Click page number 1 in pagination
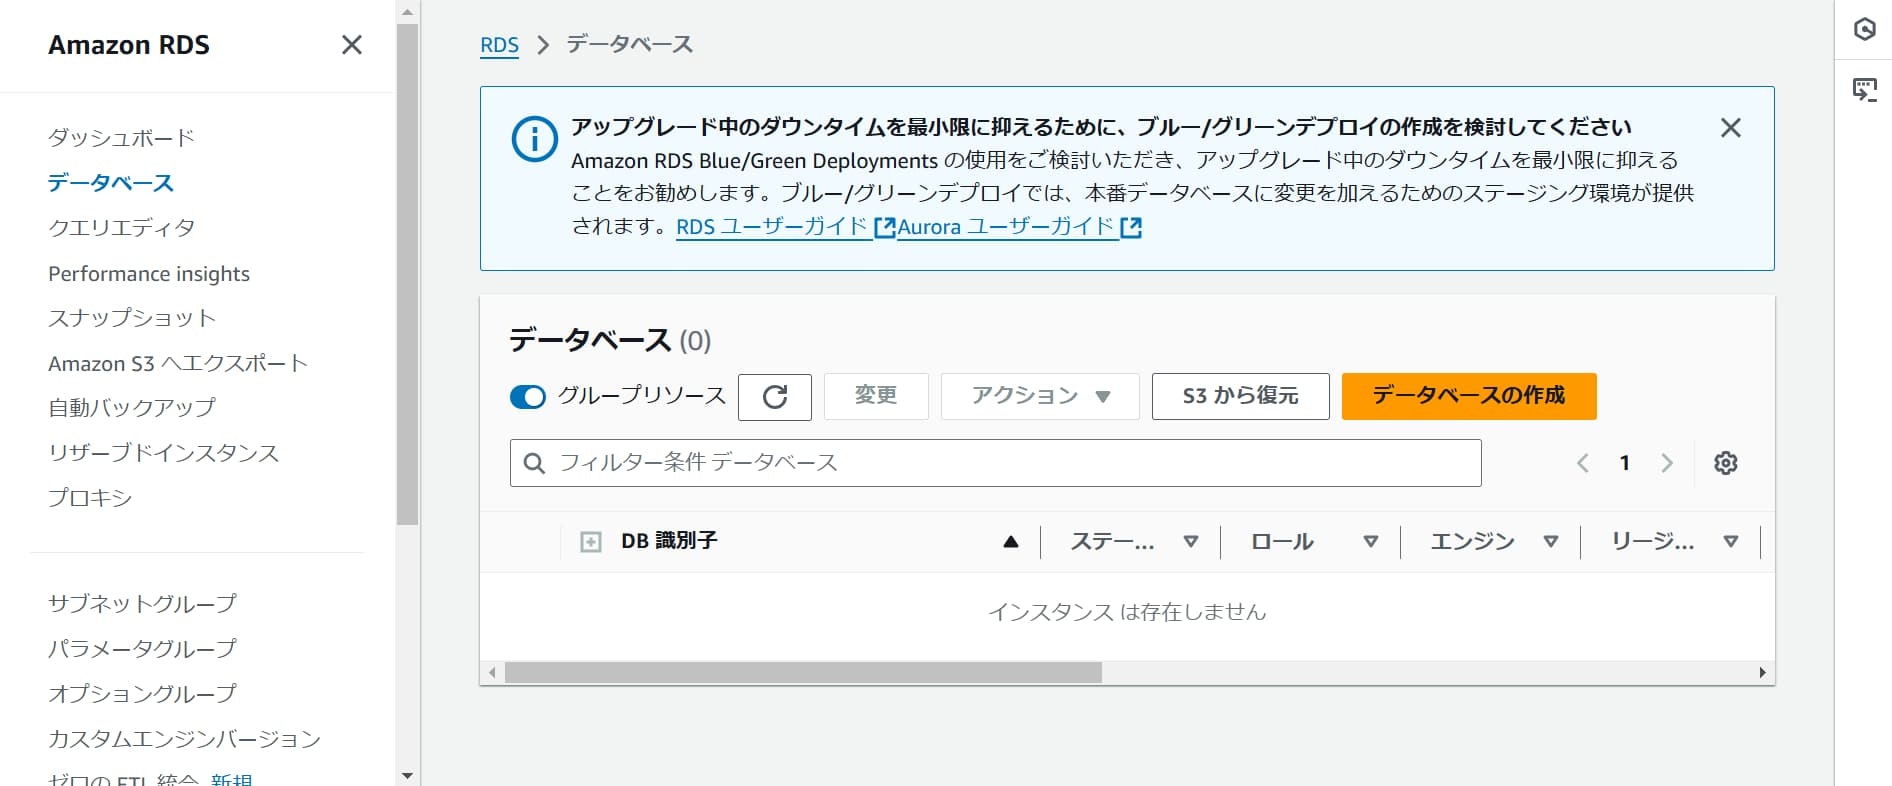This screenshot has width=1892, height=786. 1625,463
